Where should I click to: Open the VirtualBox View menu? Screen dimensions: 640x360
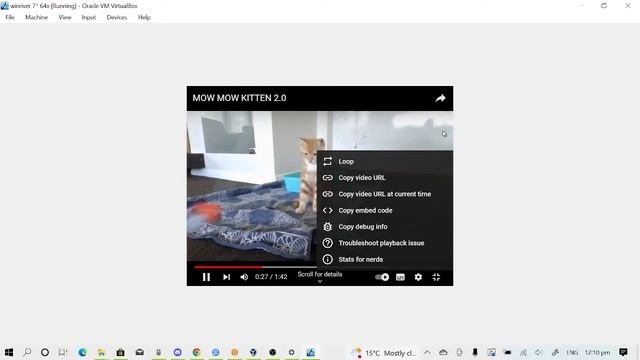coord(65,17)
